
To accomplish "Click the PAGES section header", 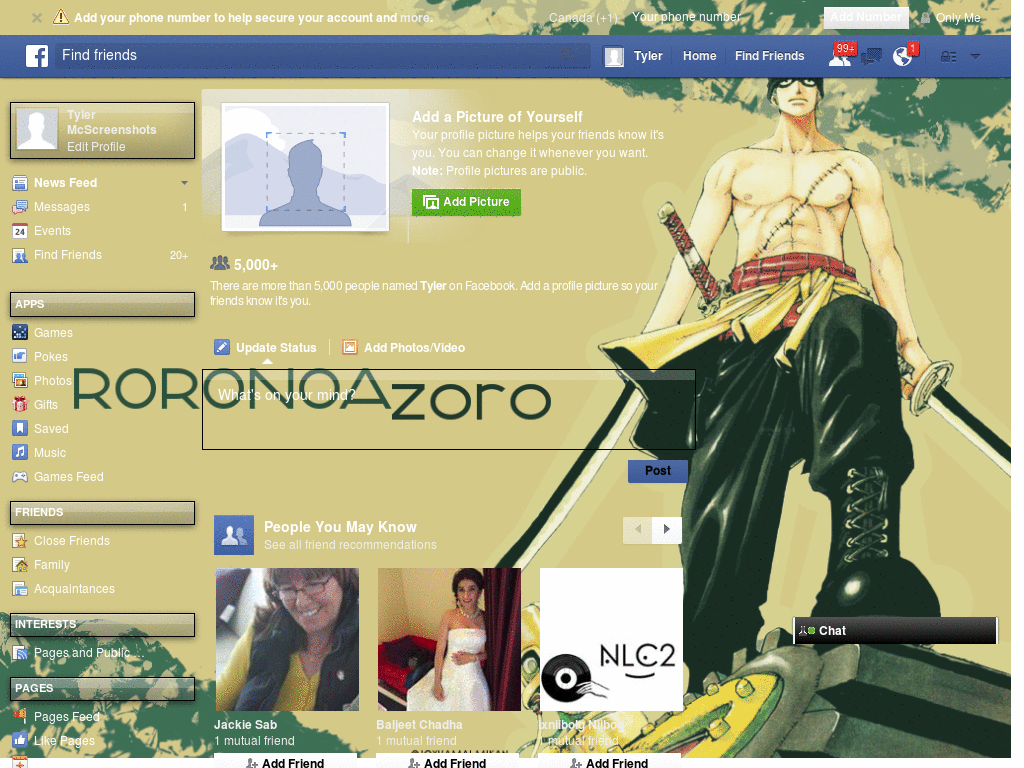I will tap(103, 689).
